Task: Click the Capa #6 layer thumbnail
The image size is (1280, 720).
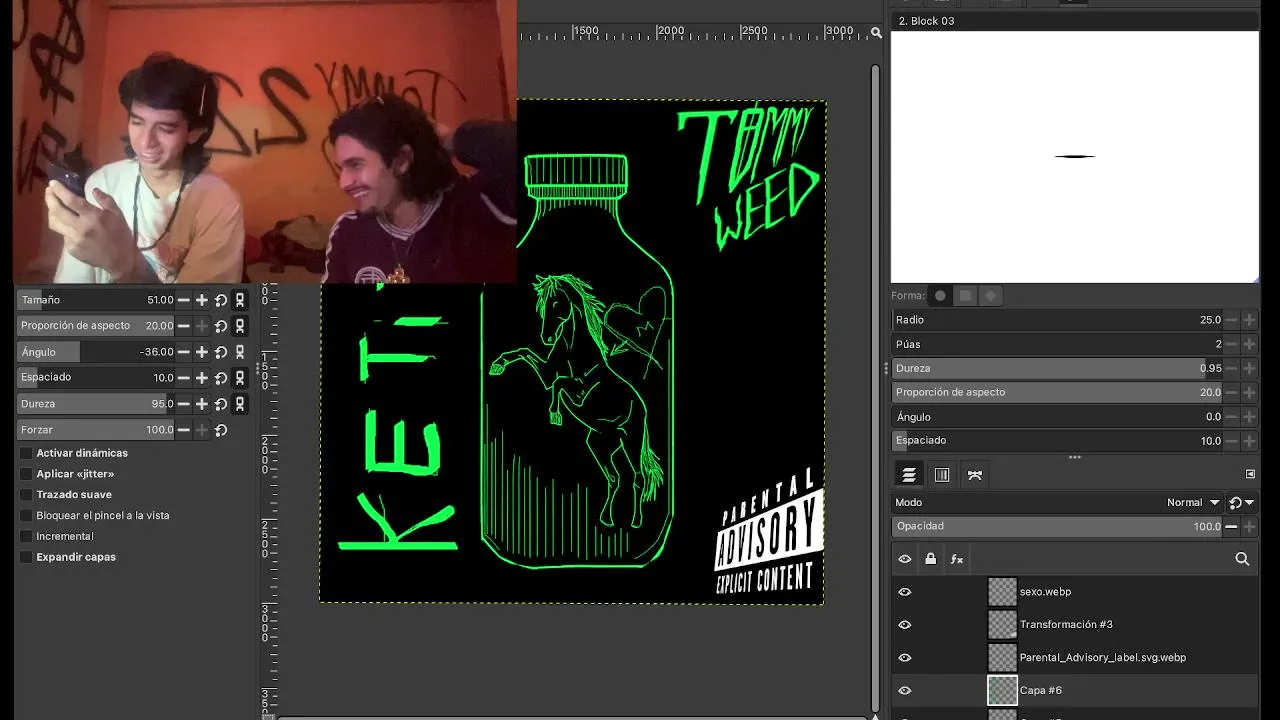Action: click(1002, 691)
